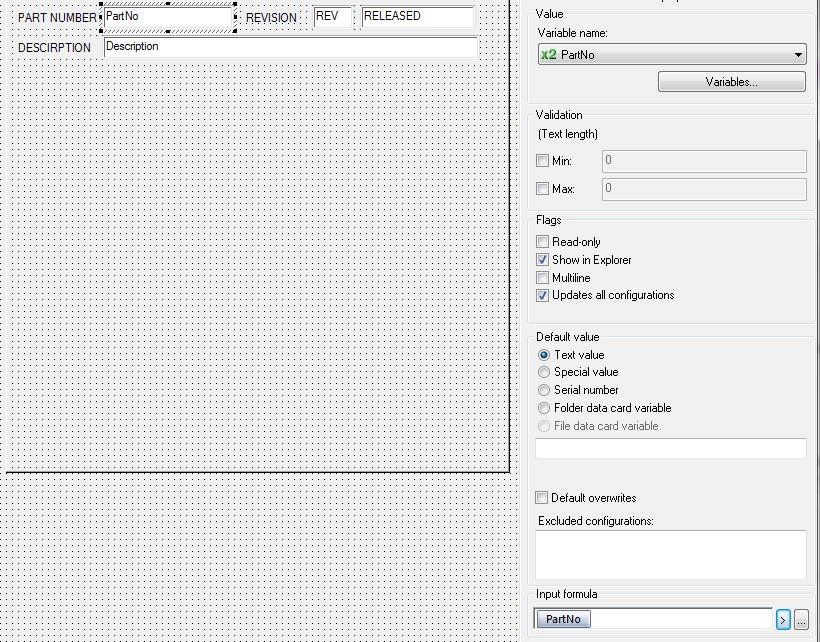Select the Special value radio option

(544, 372)
